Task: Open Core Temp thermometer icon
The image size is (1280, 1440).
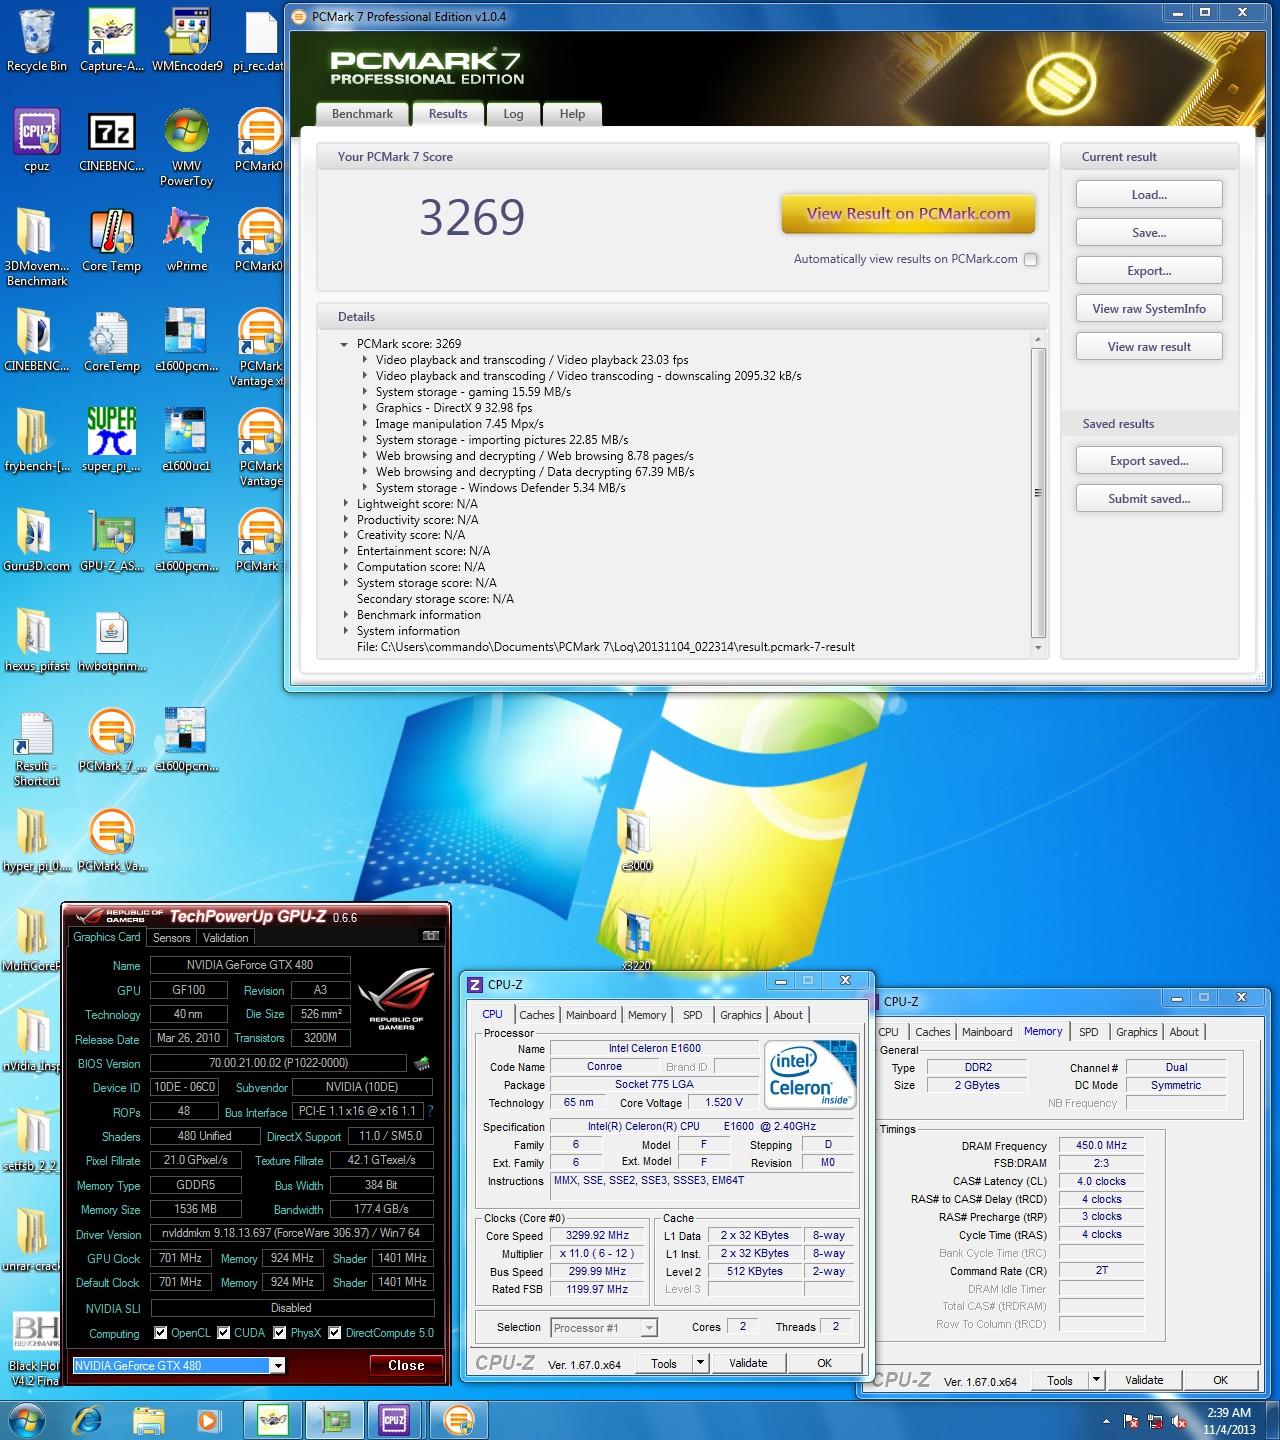Action: [x=111, y=241]
